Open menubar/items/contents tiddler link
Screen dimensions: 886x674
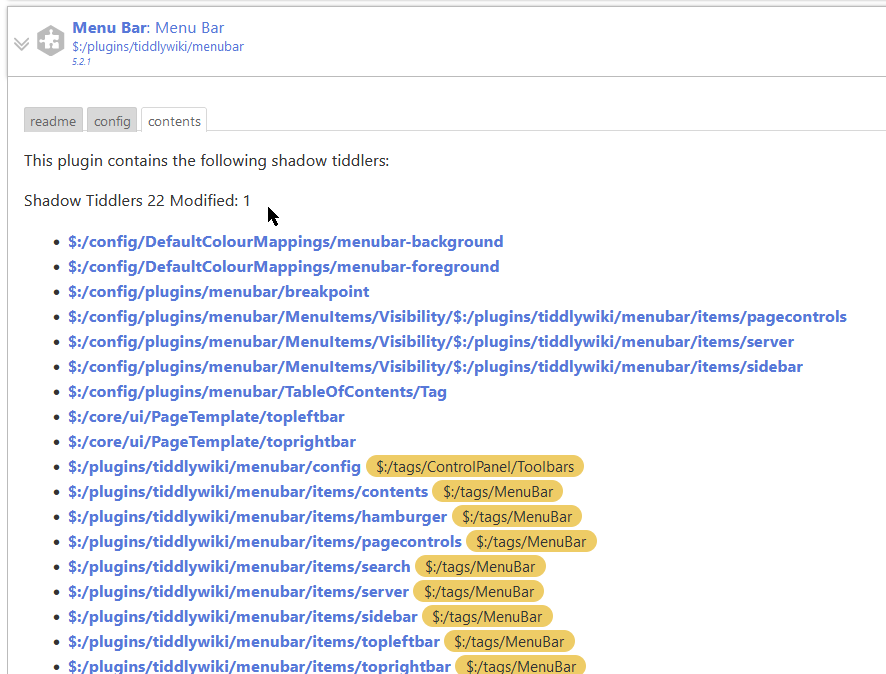(248, 492)
